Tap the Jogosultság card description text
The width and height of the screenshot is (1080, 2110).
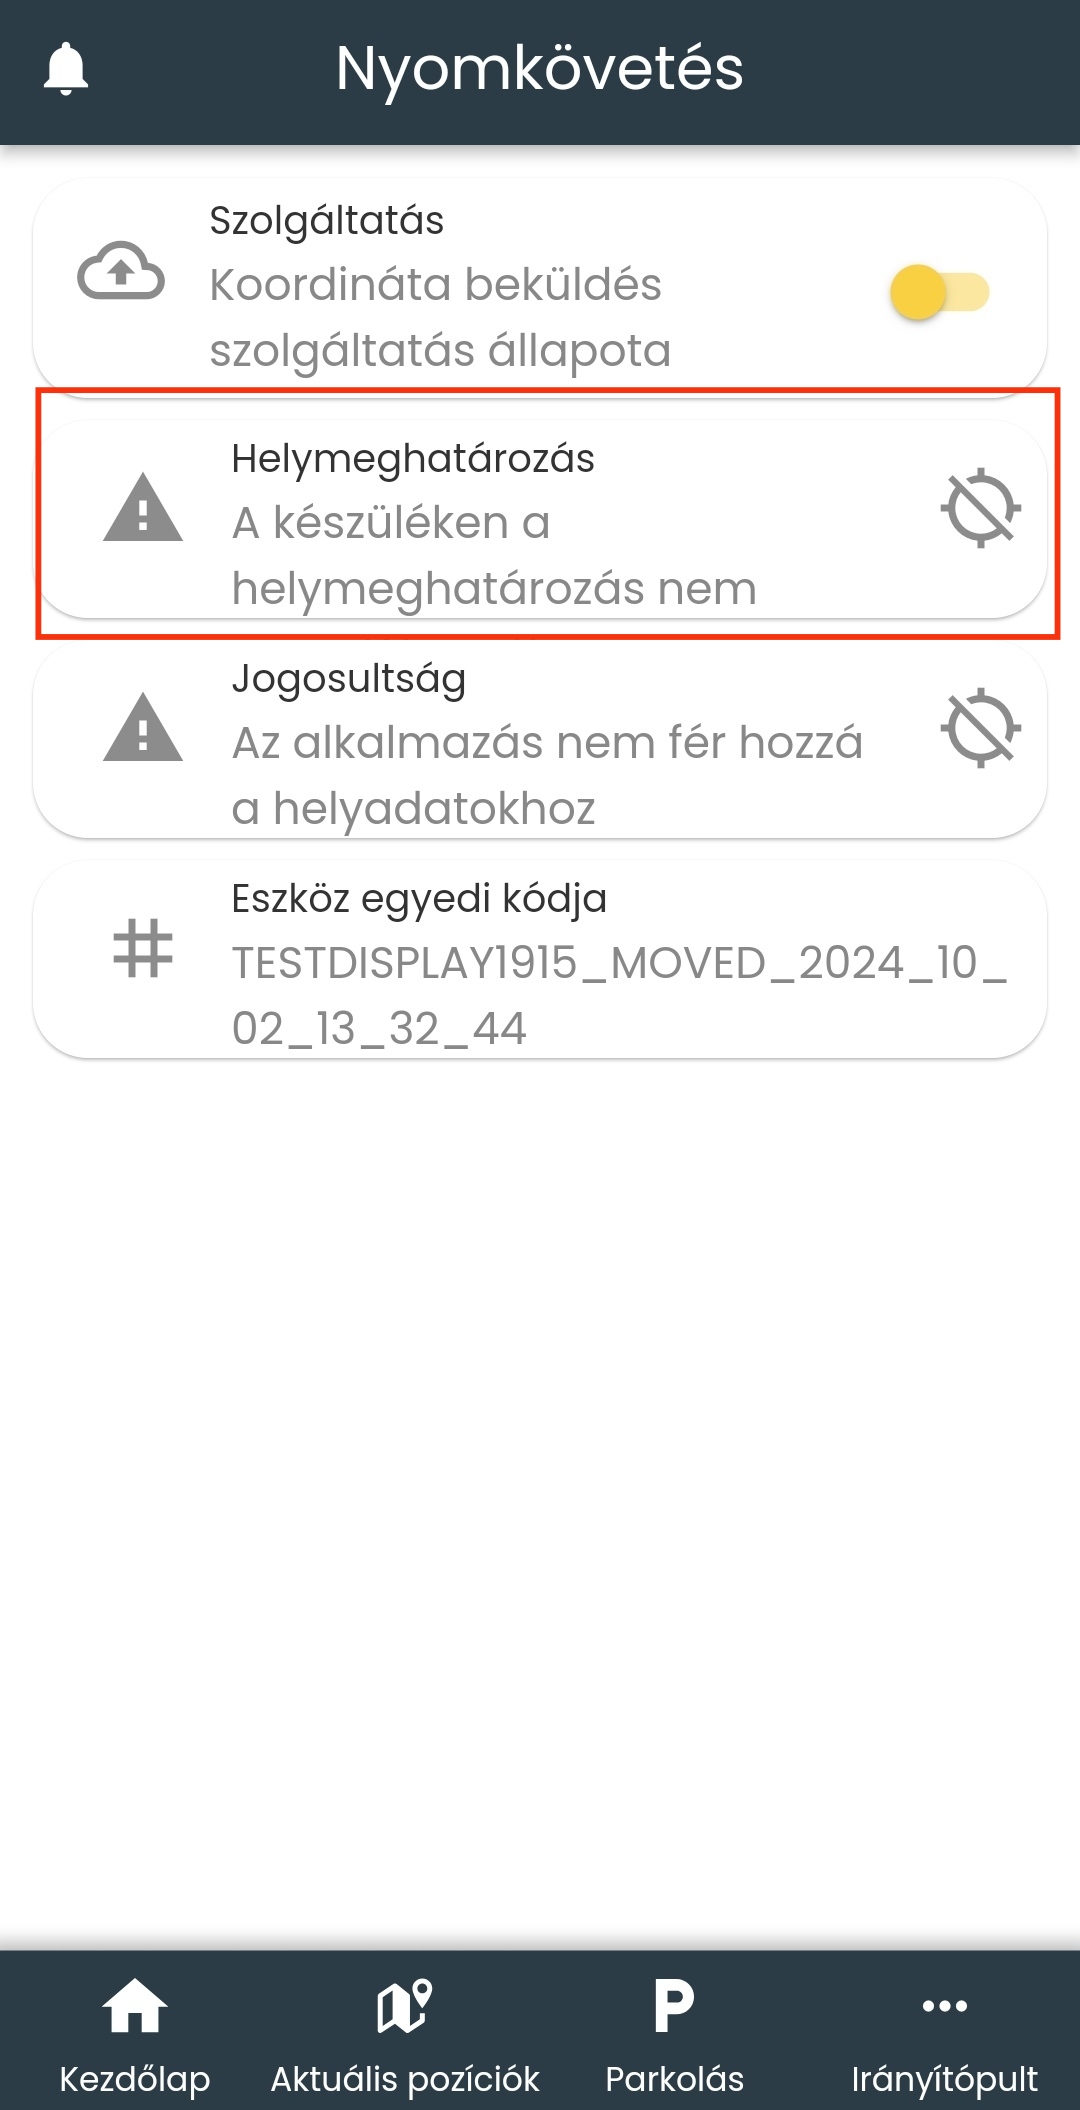pos(547,776)
